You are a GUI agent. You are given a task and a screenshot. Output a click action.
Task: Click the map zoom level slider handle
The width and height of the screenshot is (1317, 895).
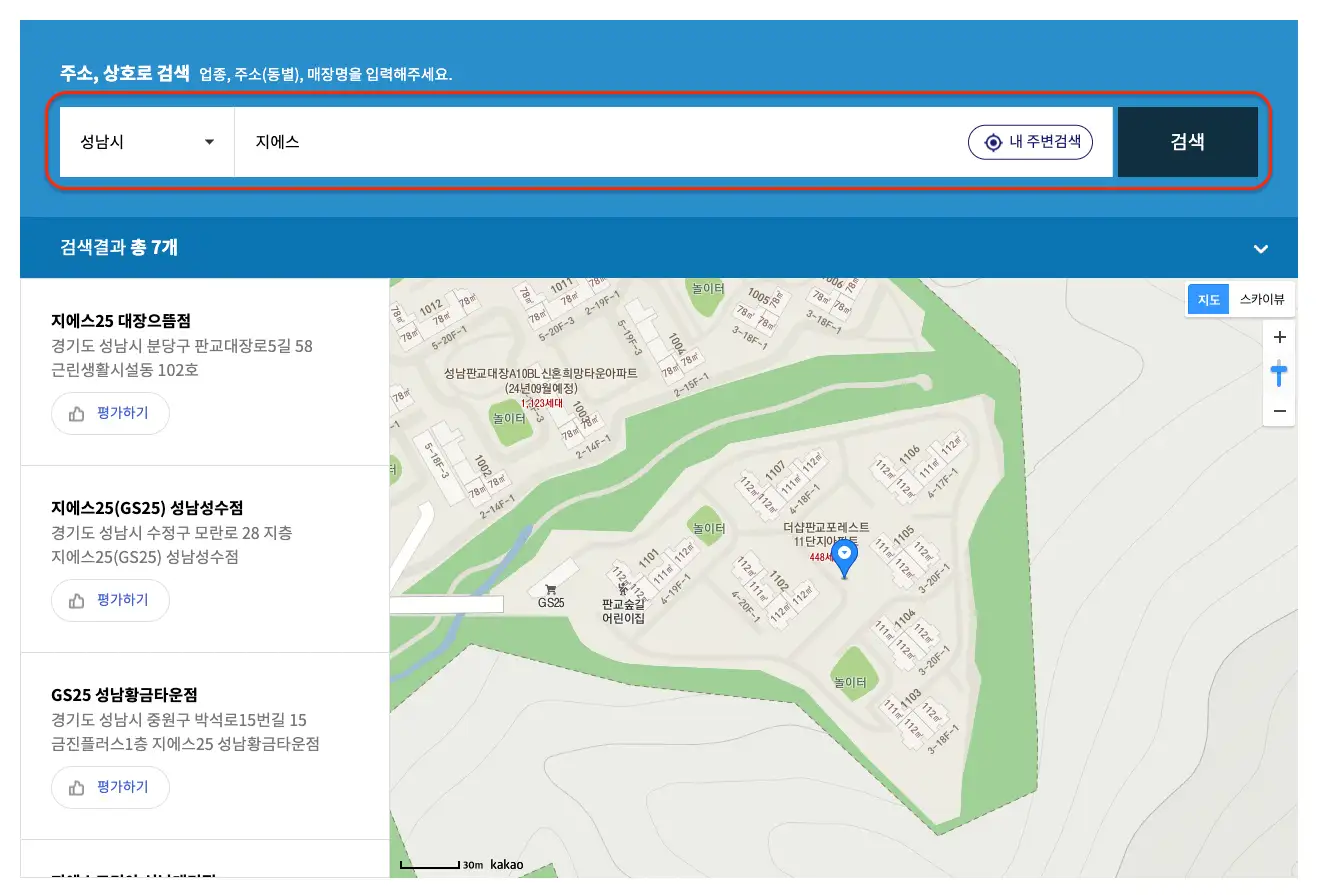pyautogui.click(x=1279, y=374)
